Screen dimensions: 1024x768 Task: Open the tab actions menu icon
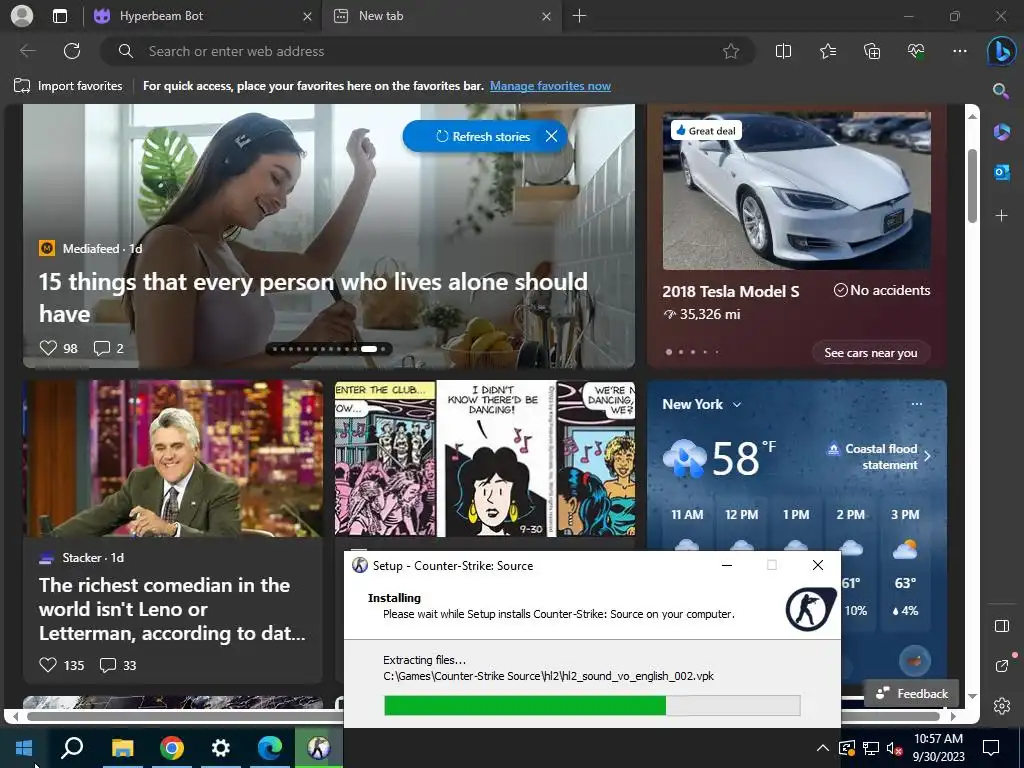[59, 16]
